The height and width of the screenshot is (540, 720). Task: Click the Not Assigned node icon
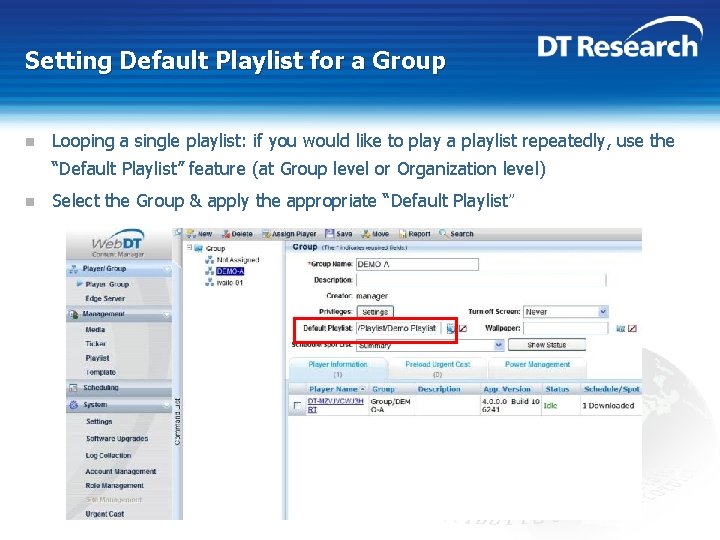(x=209, y=260)
